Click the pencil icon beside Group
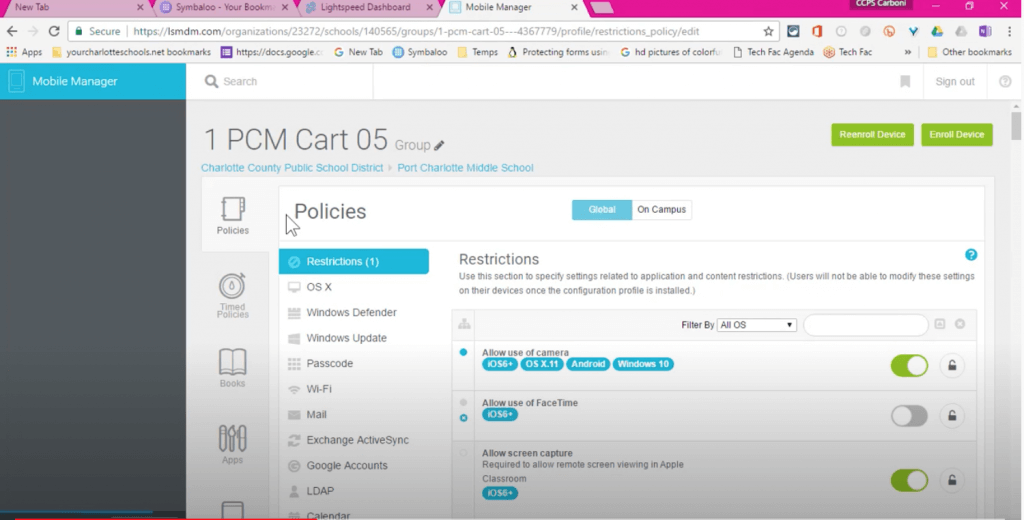The width and height of the screenshot is (1024, 520). (x=439, y=145)
